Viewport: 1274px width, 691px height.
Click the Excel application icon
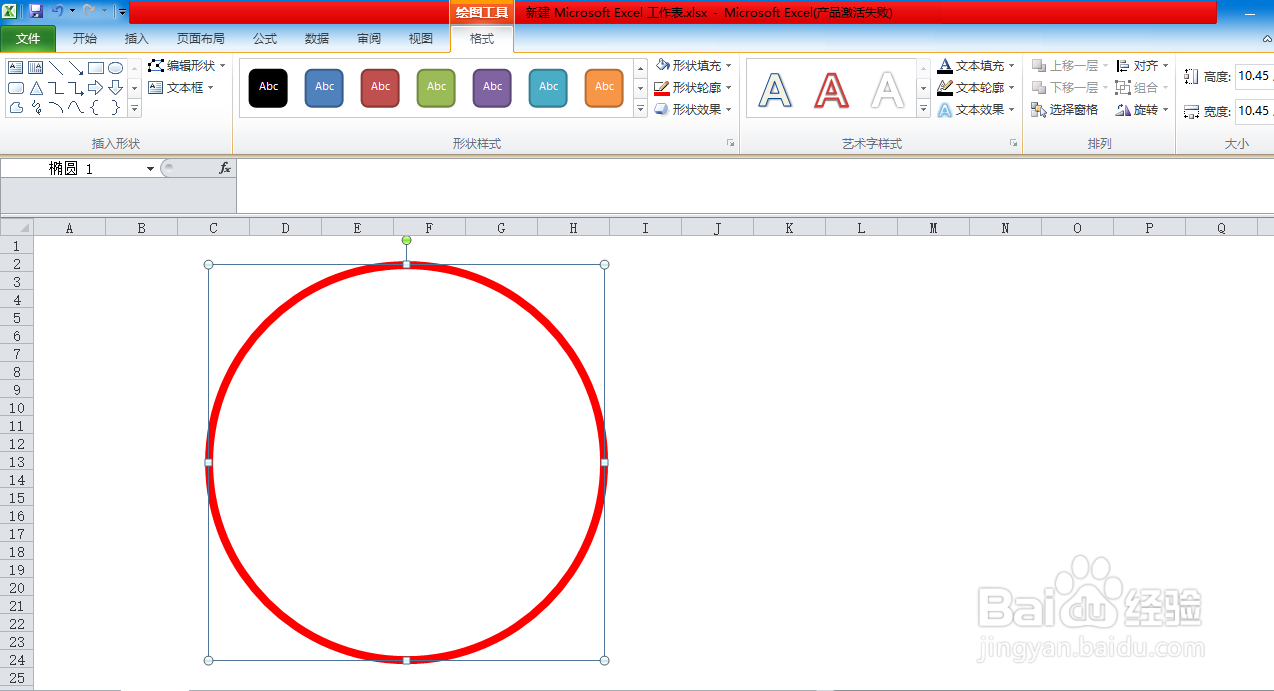point(10,11)
